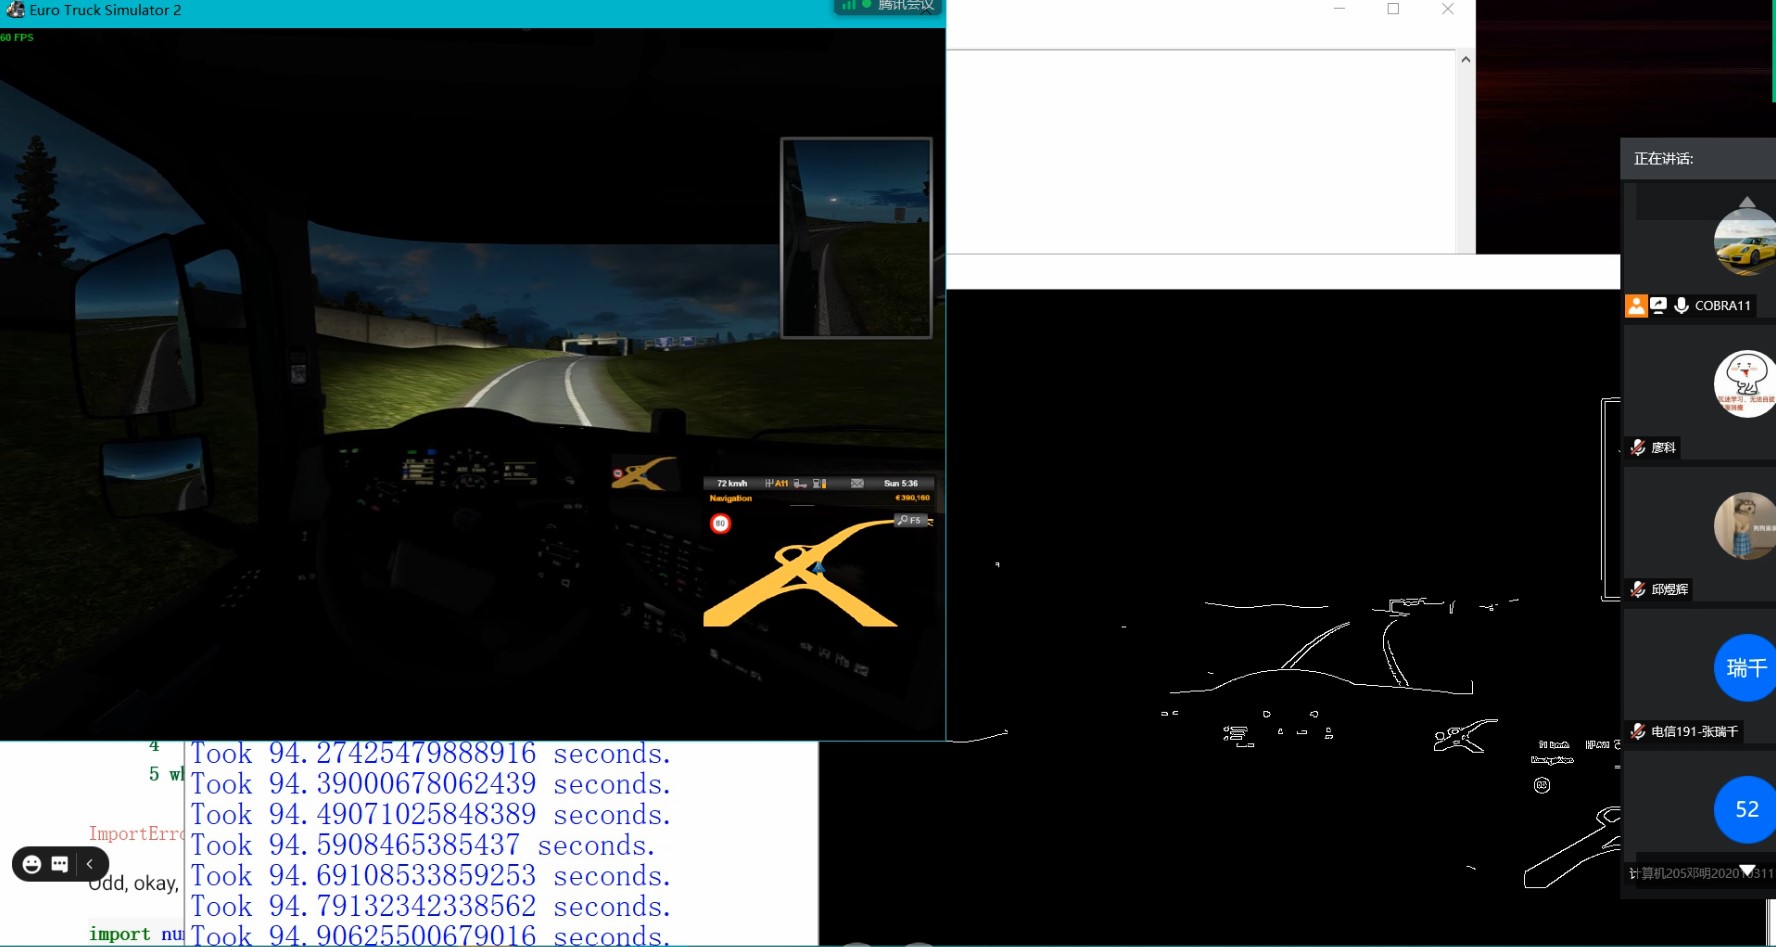
Task: Click the scroll-up arrow on white window's scrollbar
Action: pyautogui.click(x=1465, y=60)
